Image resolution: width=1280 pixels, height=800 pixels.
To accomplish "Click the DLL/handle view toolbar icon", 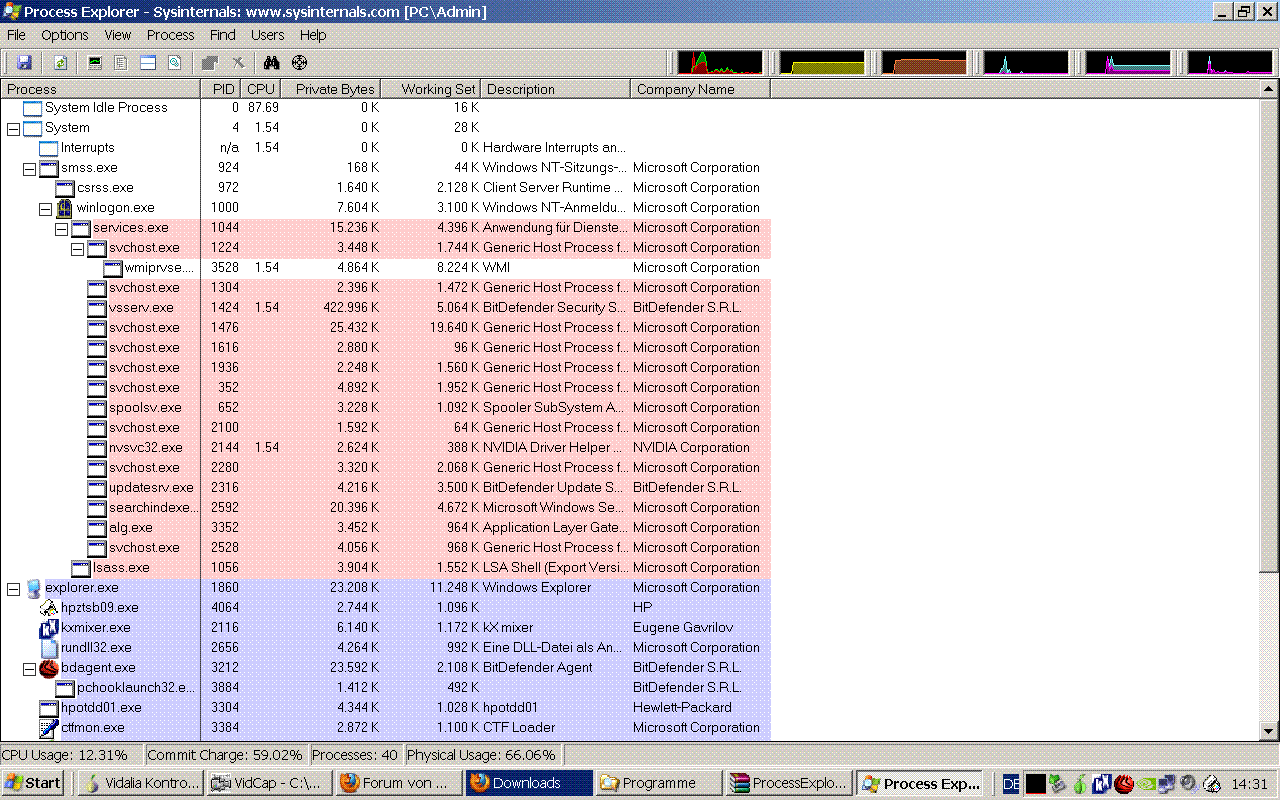I will click(174, 63).
